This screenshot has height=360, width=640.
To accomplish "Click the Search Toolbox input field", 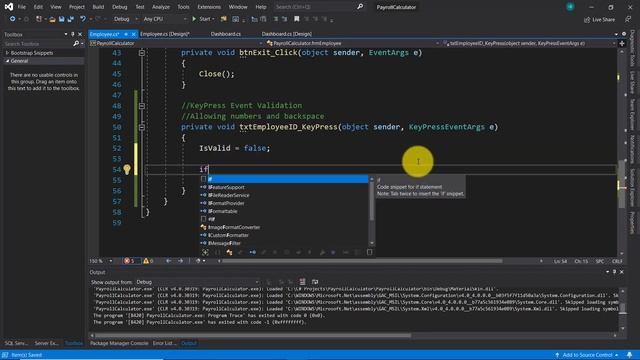I will (38, 43).
